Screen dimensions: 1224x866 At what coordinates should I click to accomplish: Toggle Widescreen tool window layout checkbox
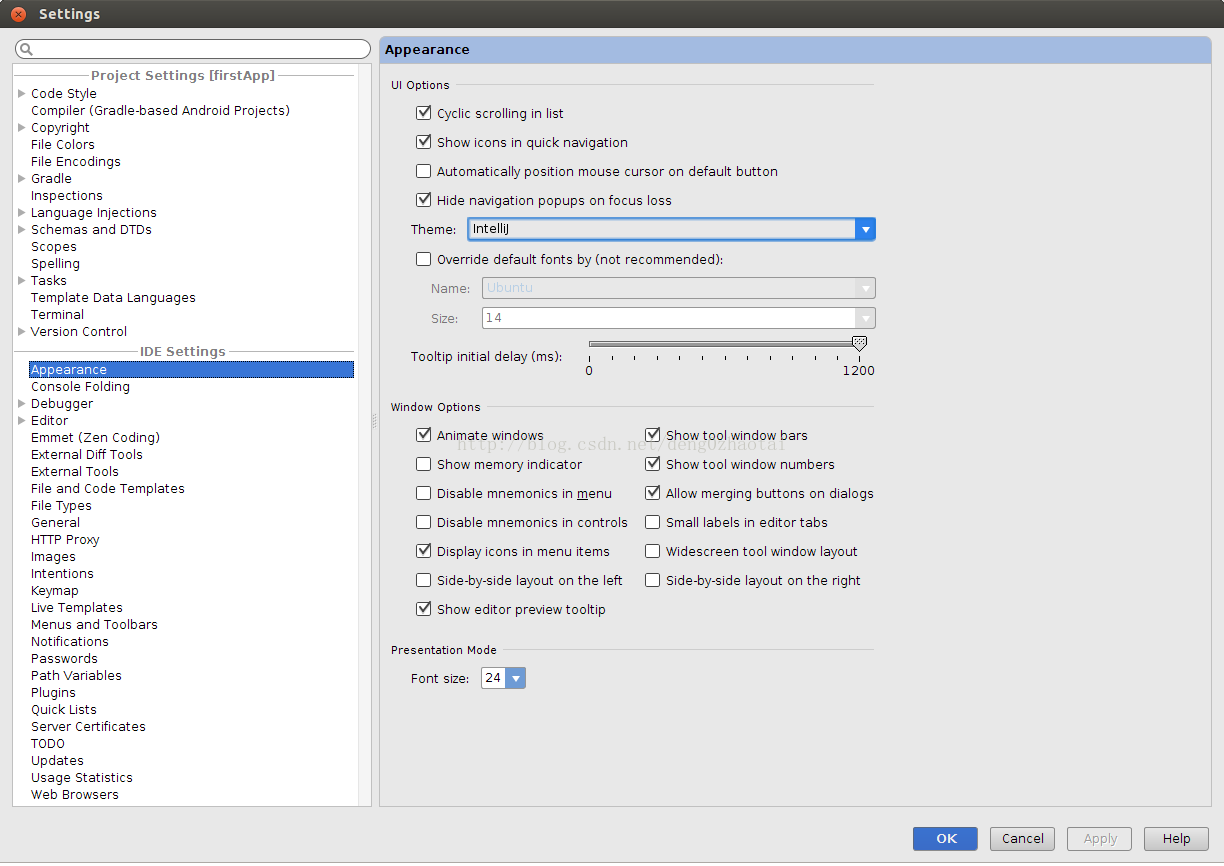[653, 551]
